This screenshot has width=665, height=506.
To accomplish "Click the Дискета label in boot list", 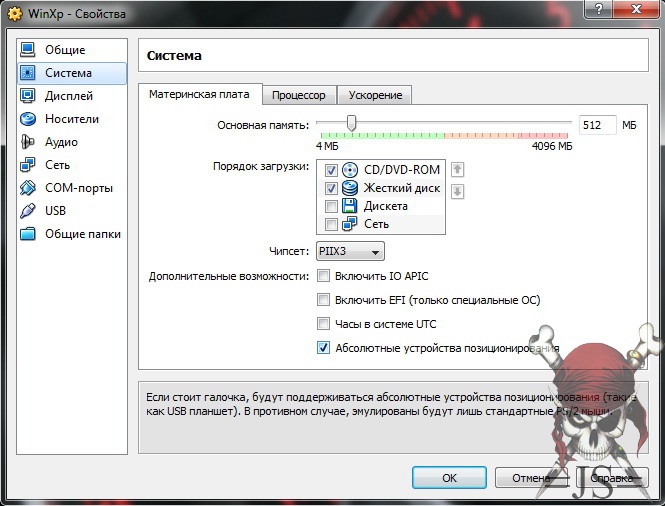I will click(x=386, y=206).
